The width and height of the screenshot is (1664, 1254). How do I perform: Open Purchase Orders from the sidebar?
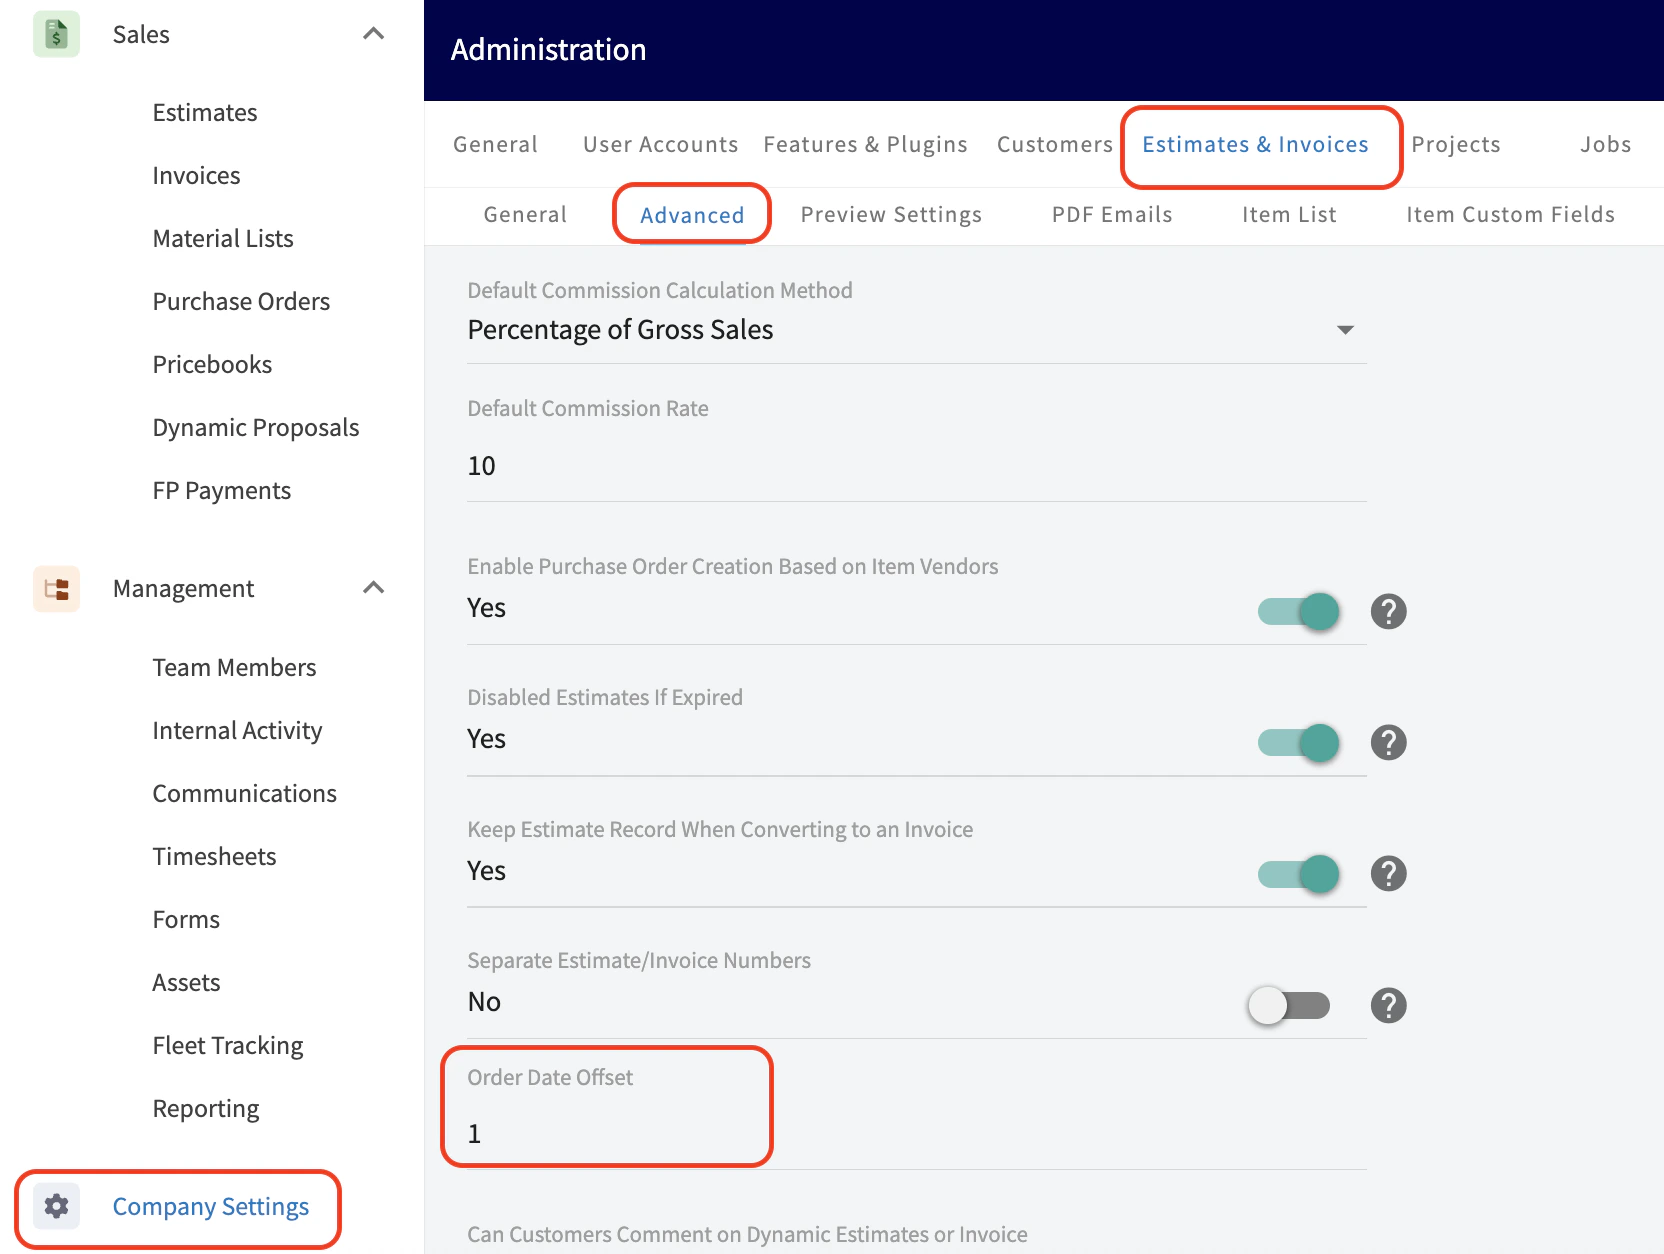point(241,302)
